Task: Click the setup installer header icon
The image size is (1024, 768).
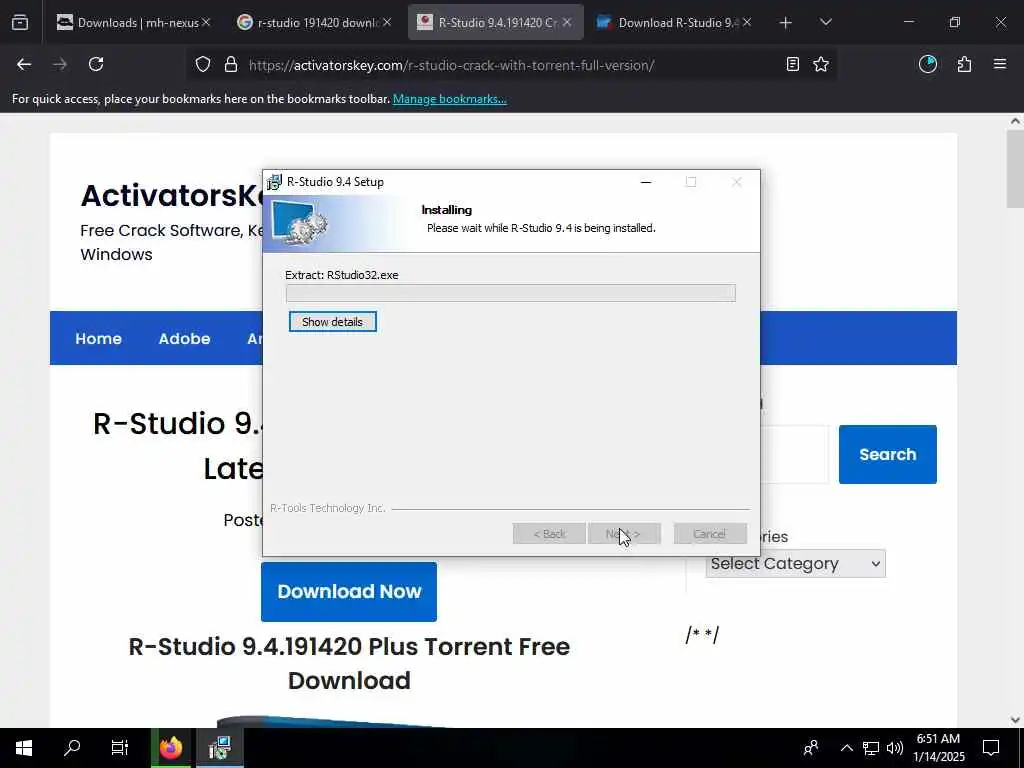Action: coord(299,223)
